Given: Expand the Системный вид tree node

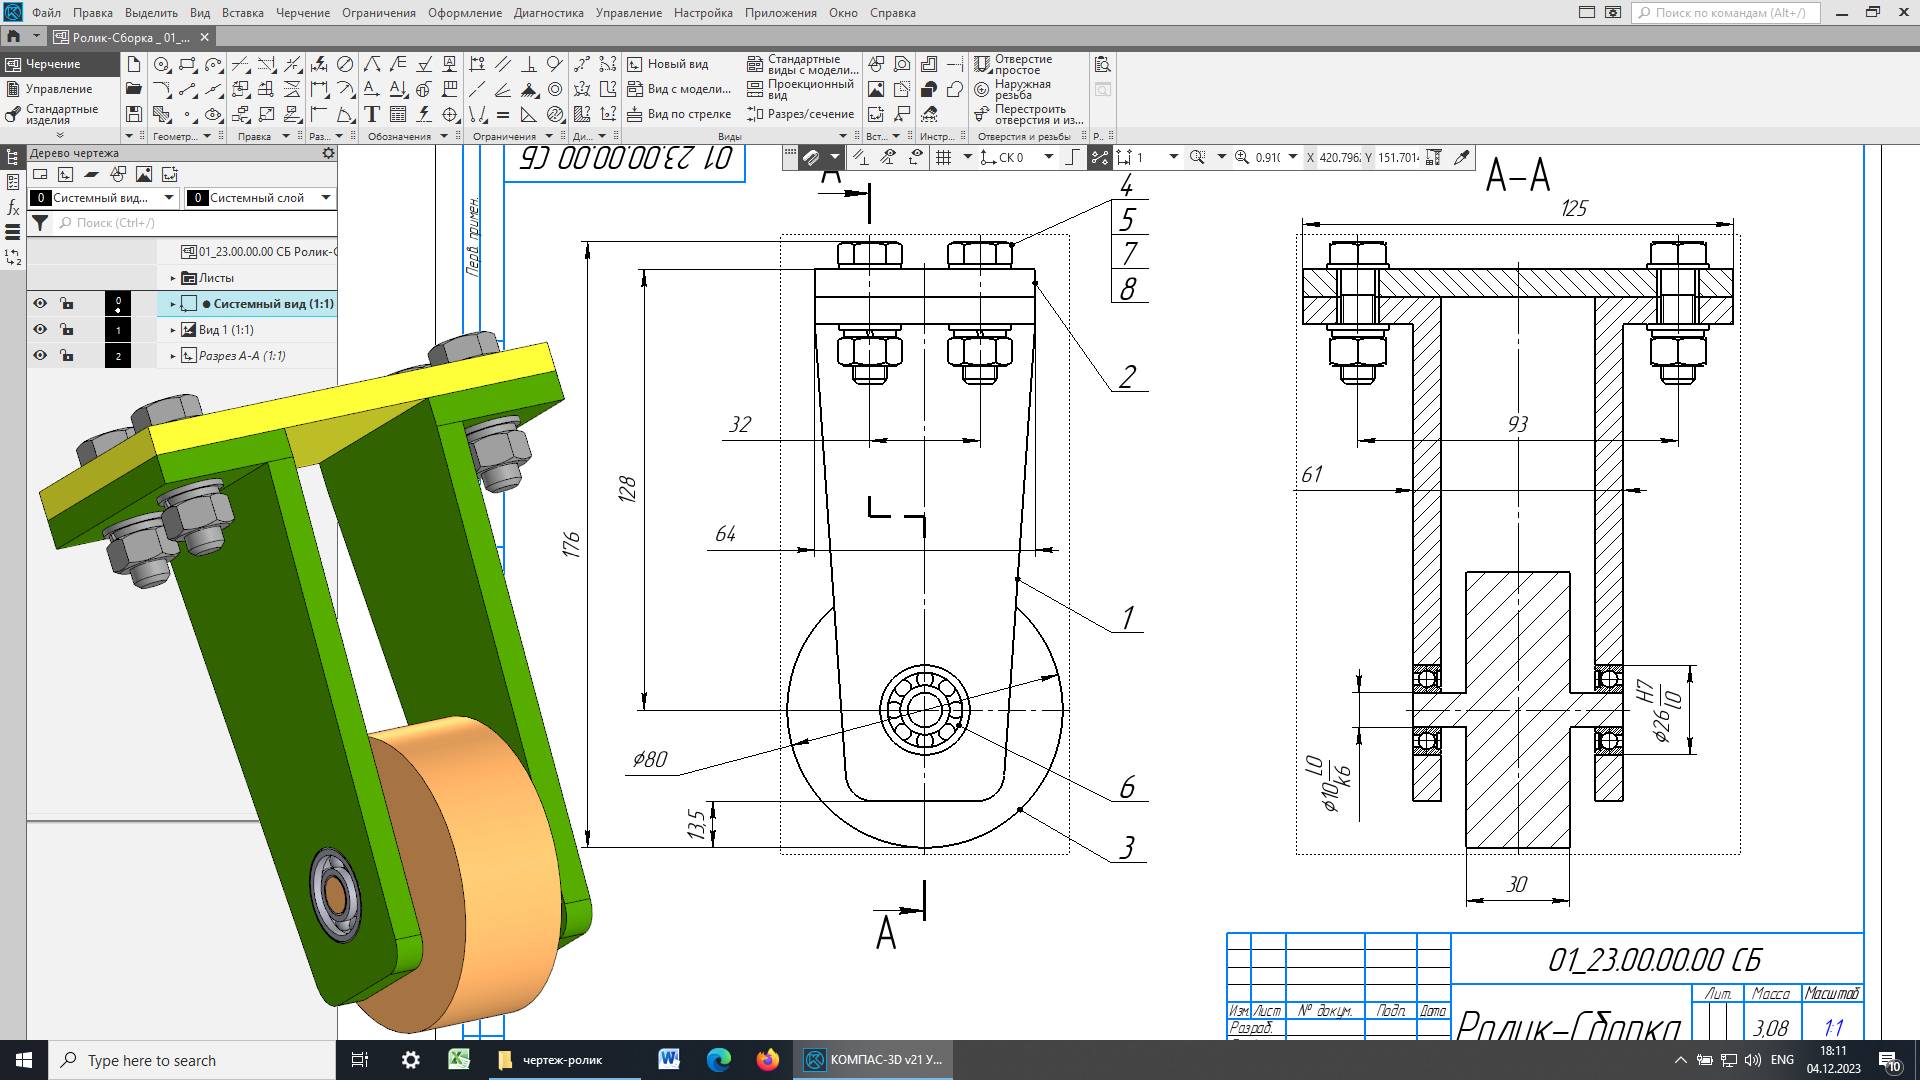Looking at the screenshot, I should coord(173,304).
